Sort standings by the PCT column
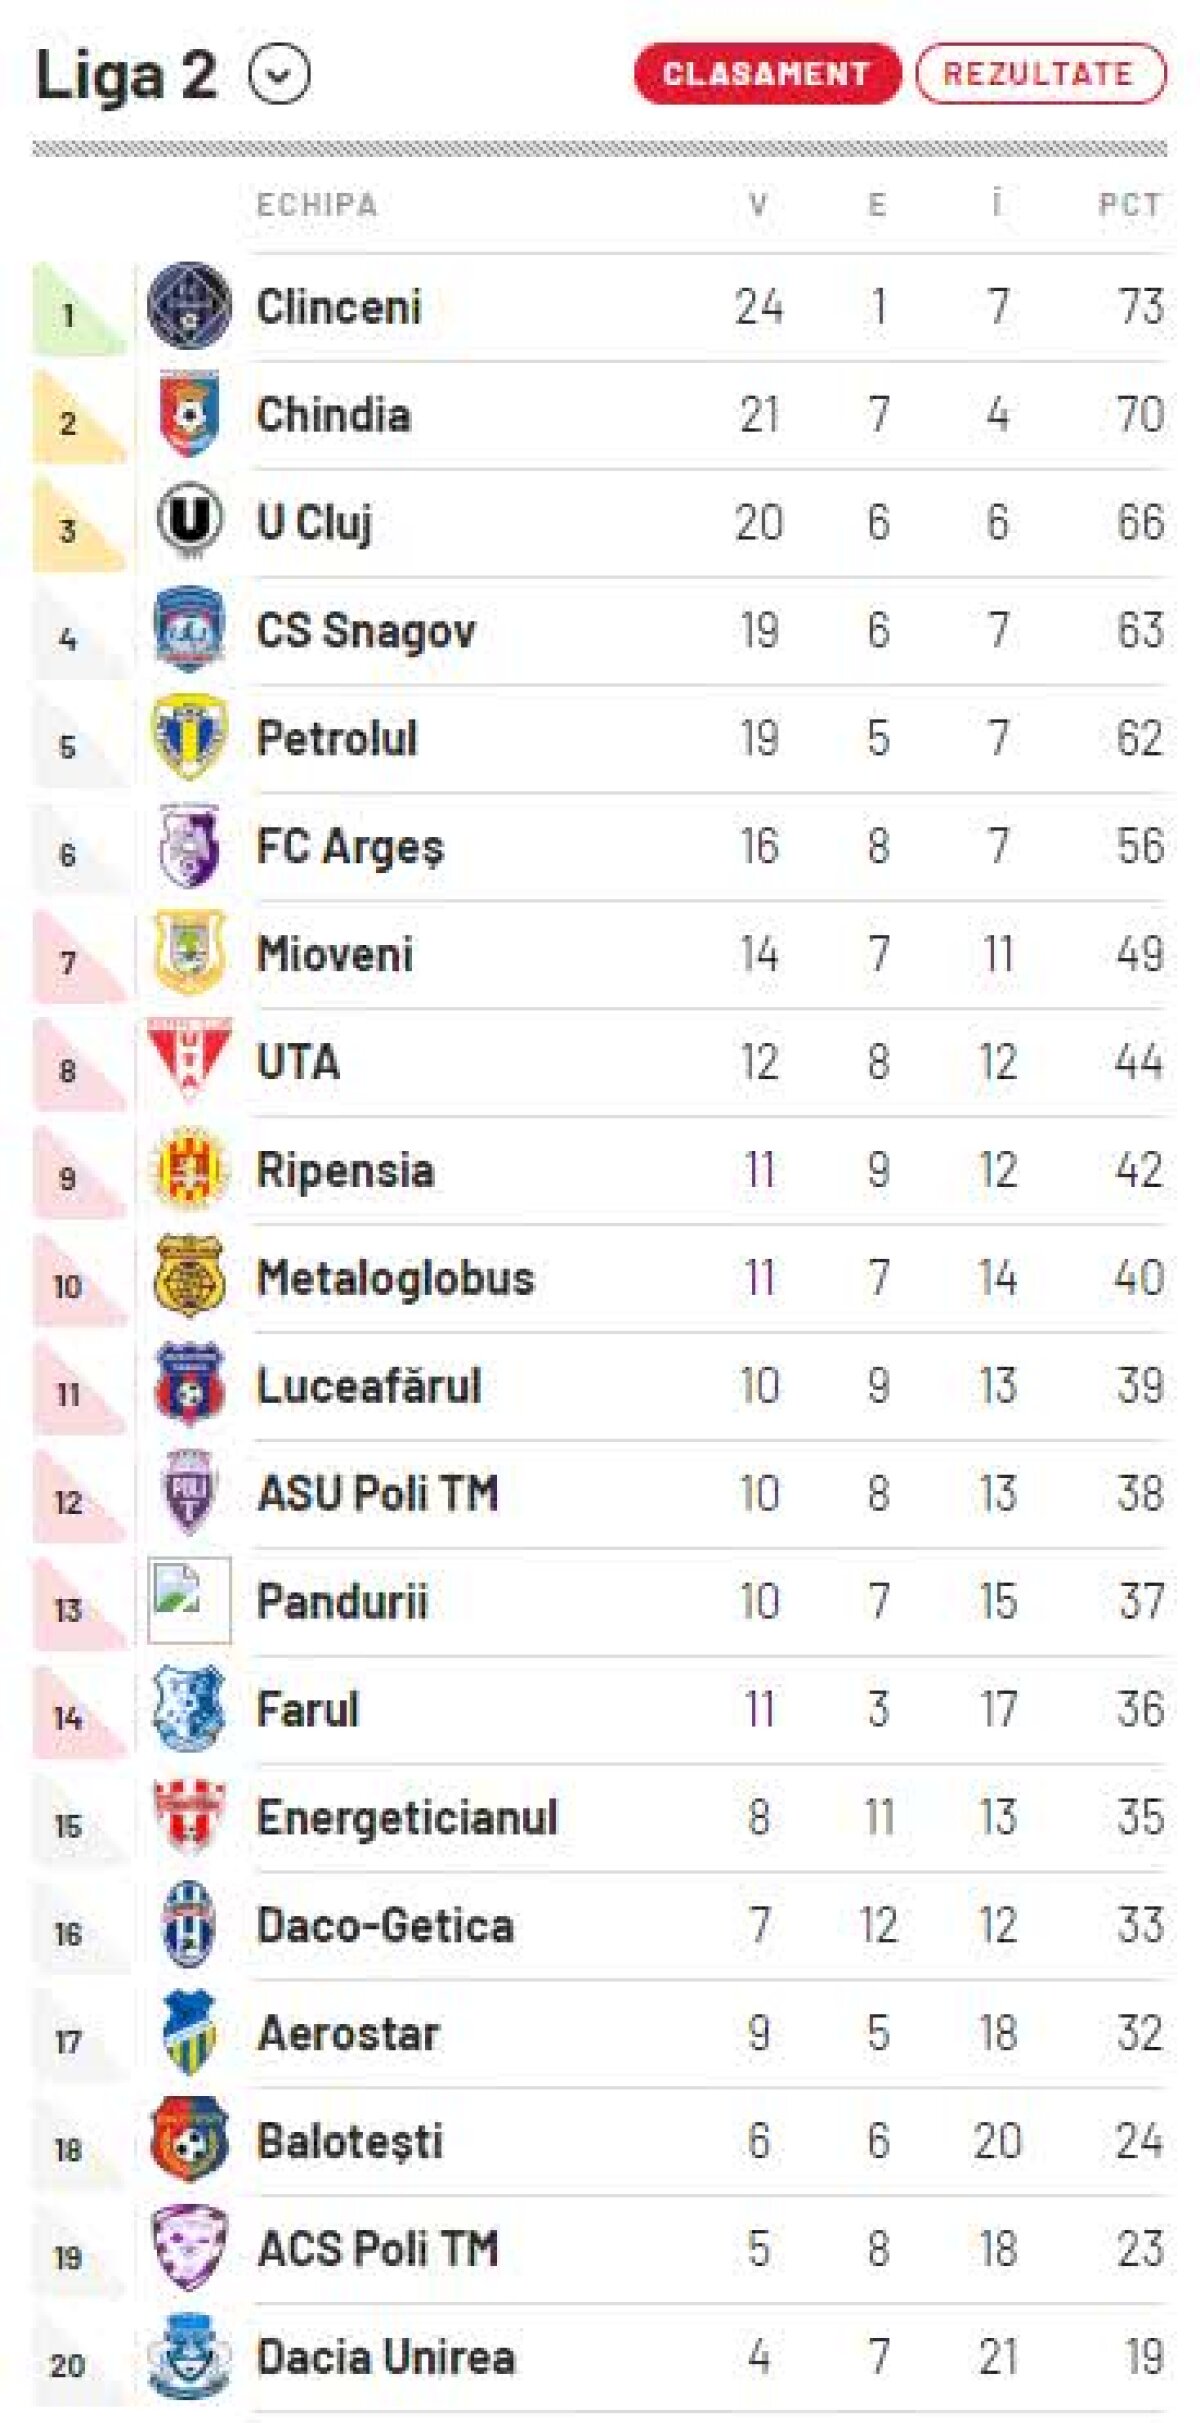Screen dimensions: 1200x2423 1127,205
